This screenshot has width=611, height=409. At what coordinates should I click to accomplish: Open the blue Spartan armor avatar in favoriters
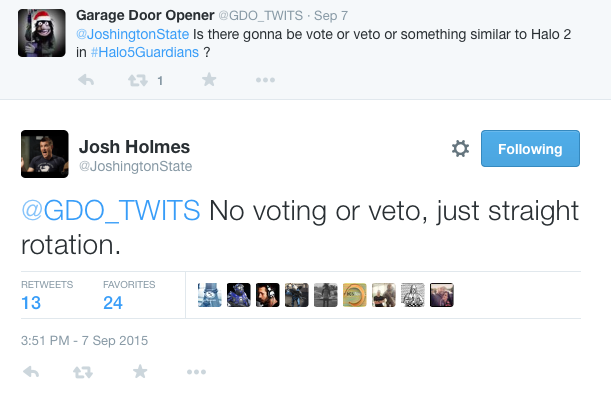pyautogui.click(x=238, y=295)
